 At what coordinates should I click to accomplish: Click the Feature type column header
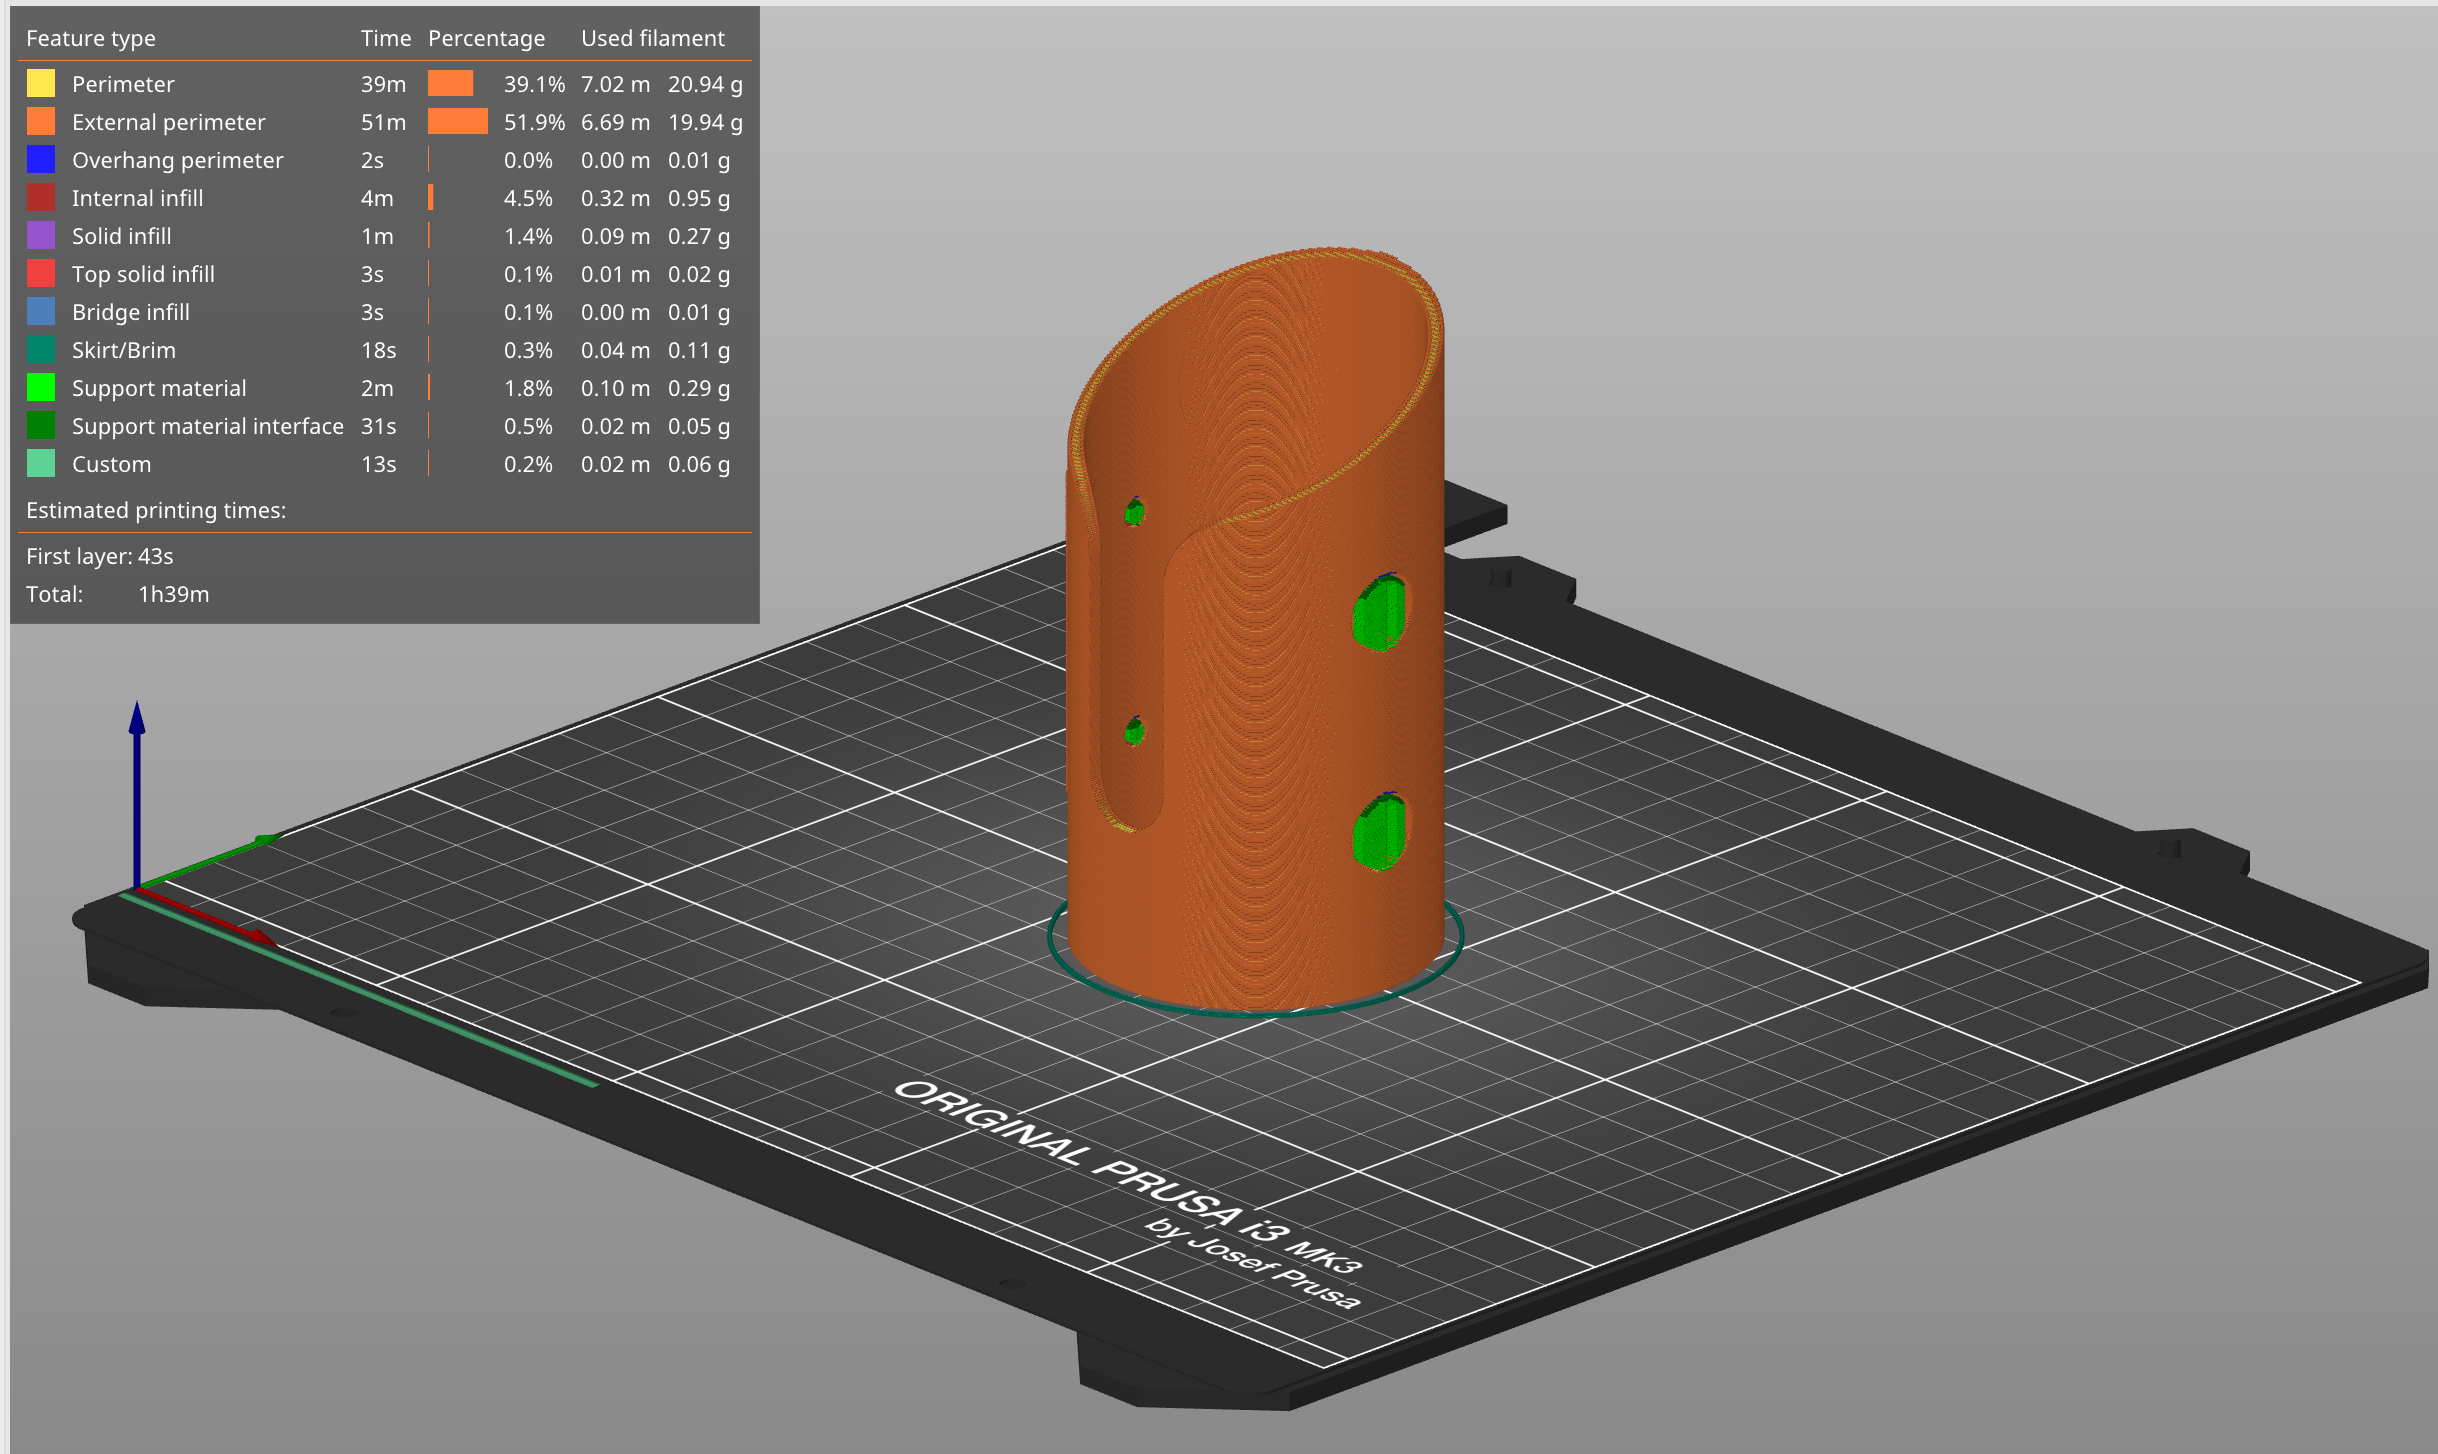tap(91, 38)
